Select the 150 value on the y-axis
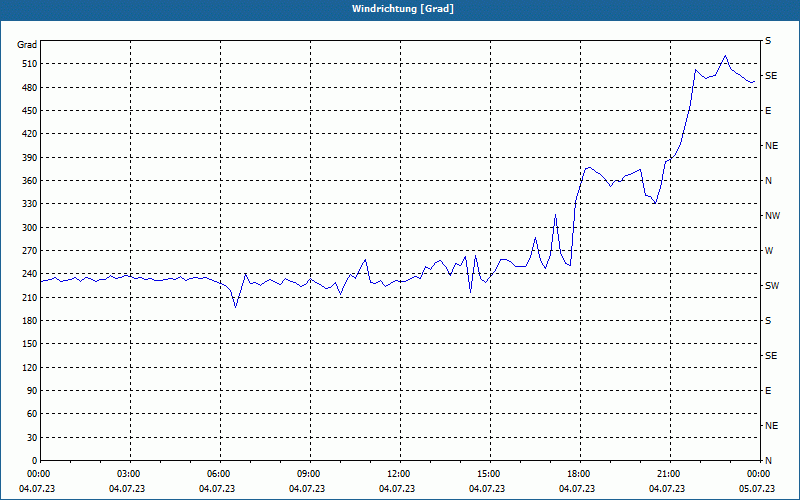The height and width of the screenshot is (500, 800). (29, 344)
